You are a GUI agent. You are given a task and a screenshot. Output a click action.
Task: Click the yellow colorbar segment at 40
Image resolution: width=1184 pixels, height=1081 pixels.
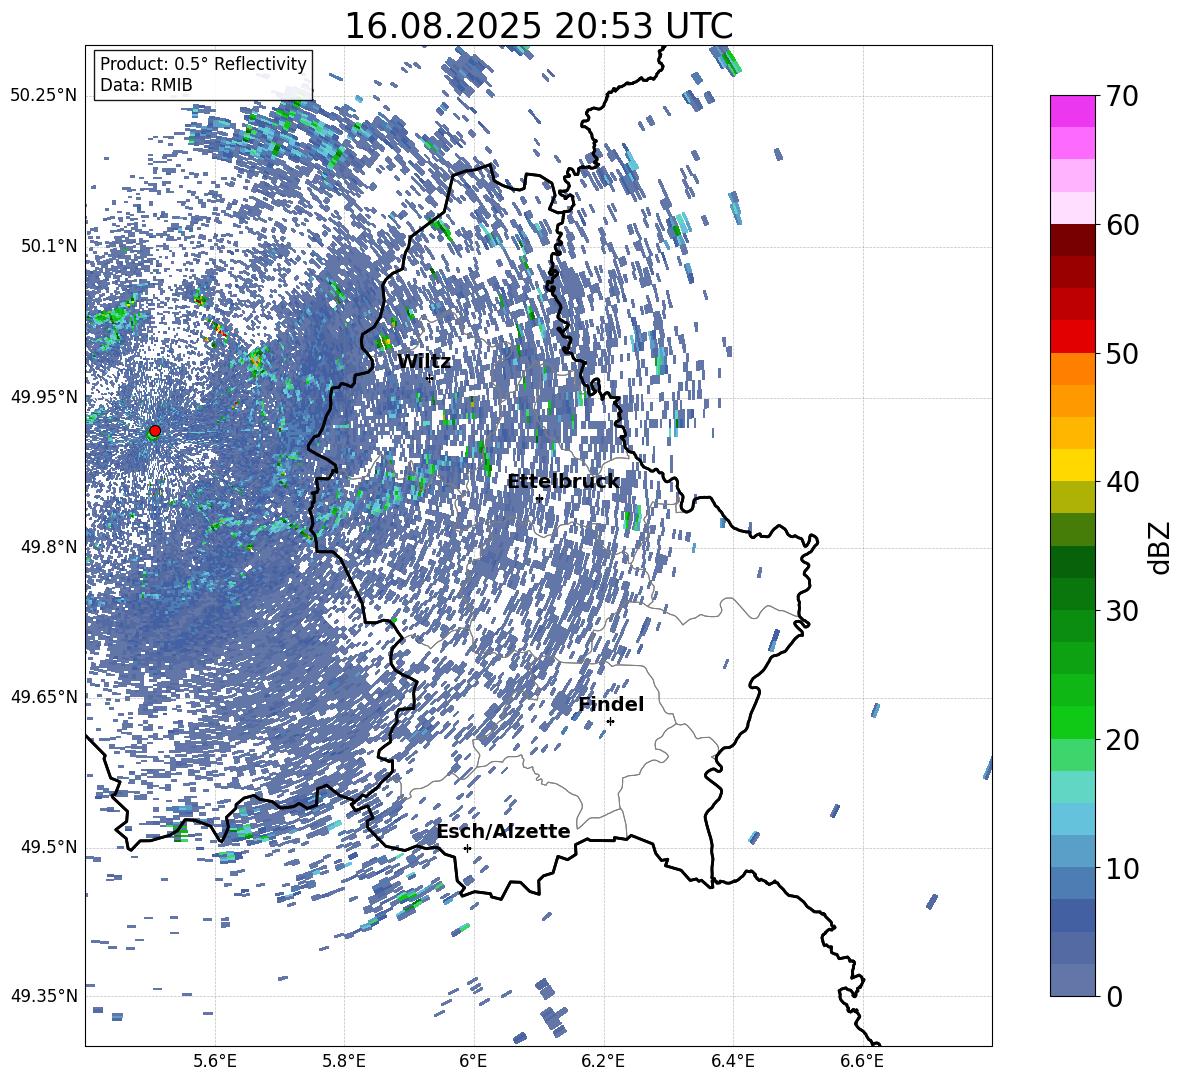[x=1072, y=464]
